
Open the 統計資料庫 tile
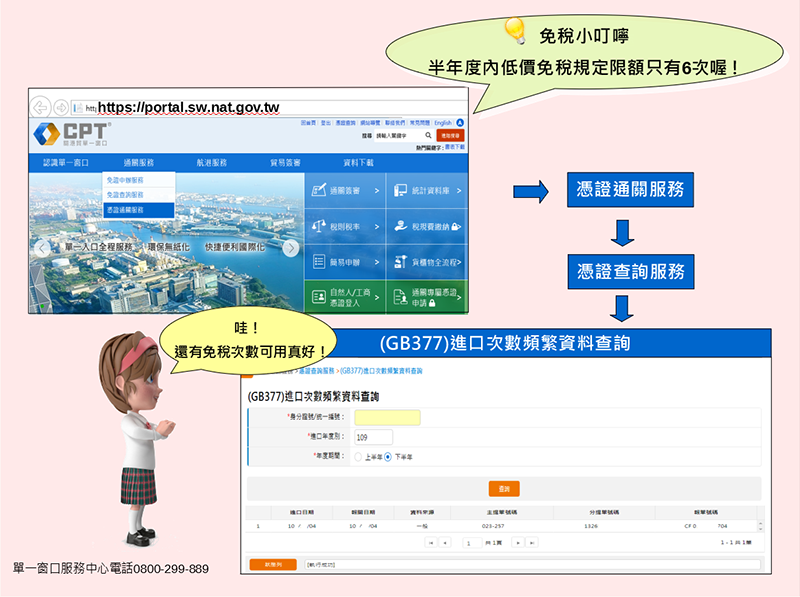(x=426, y=189)
